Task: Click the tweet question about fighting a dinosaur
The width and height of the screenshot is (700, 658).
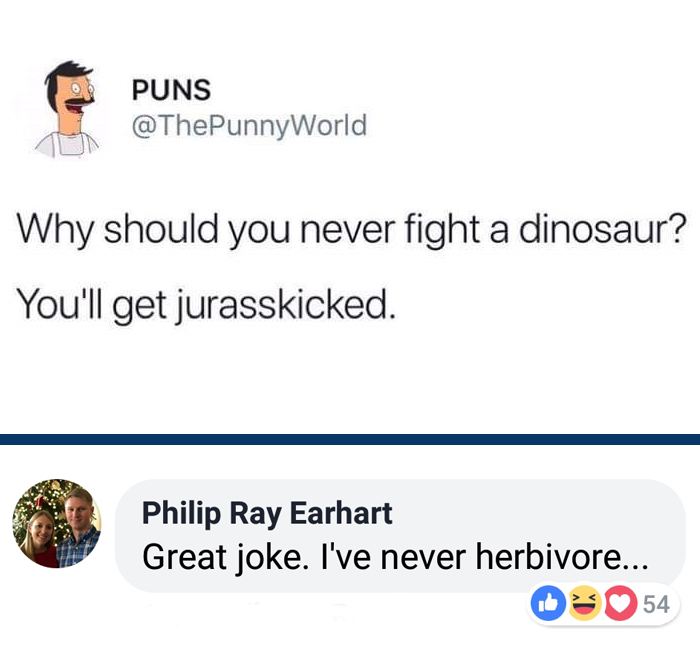Action: tap(351, 229)
